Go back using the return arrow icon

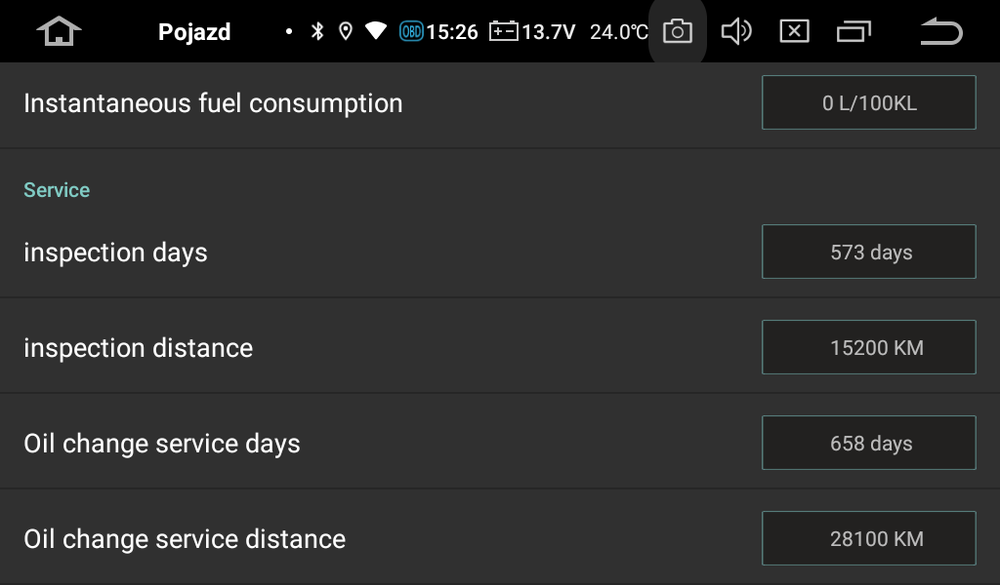point(940,31)
